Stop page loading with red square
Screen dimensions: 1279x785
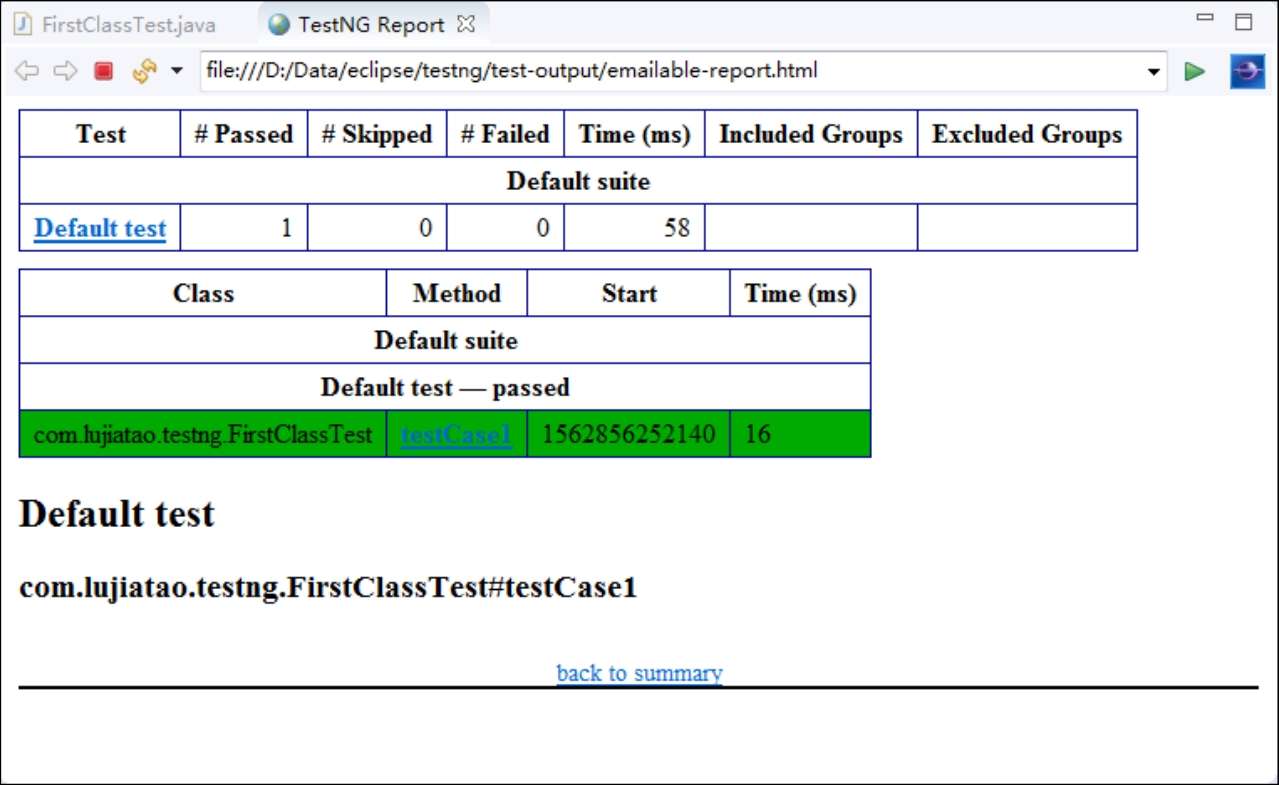pyautogui.click(x=104, y=71)
